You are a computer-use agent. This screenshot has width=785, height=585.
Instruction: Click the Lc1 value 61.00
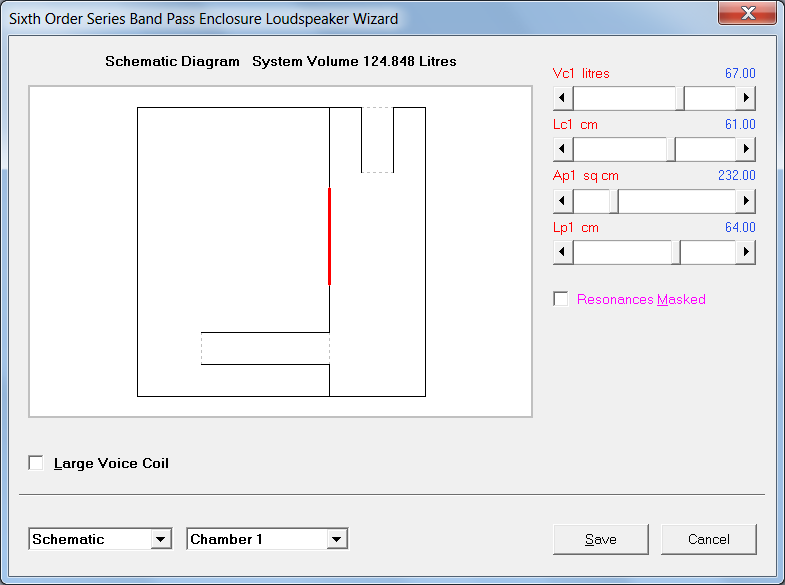coord(740,124)
